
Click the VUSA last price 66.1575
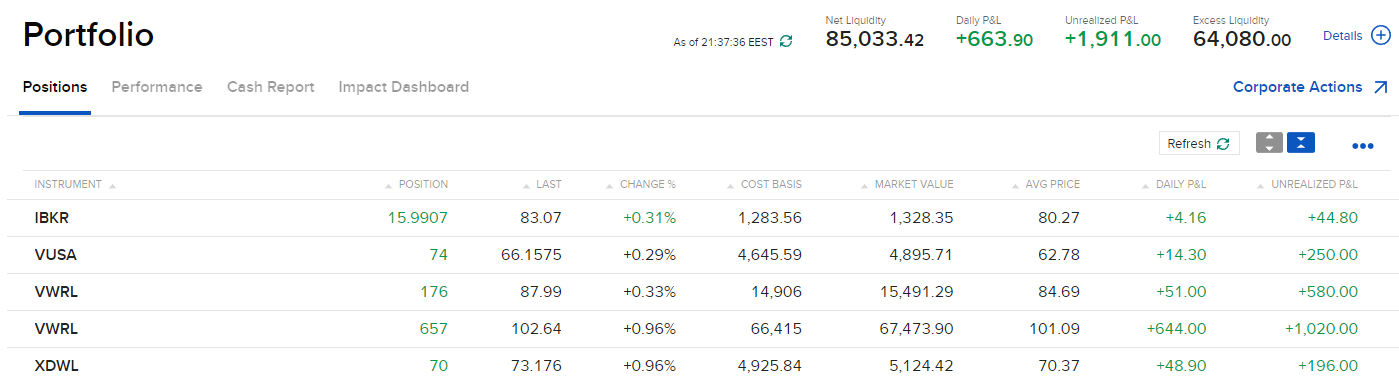(531, 255)
